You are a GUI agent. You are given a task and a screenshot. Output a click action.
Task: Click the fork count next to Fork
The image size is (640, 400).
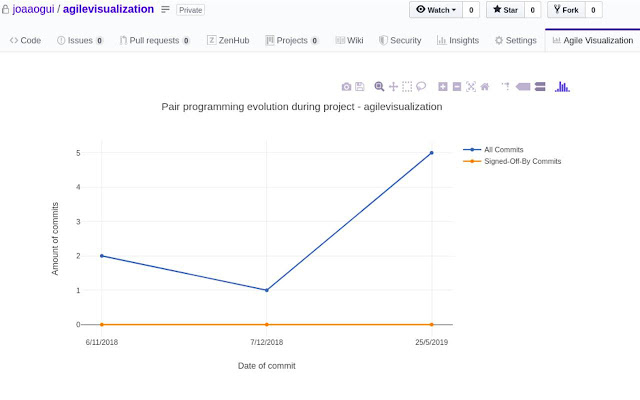click(593, 10)
